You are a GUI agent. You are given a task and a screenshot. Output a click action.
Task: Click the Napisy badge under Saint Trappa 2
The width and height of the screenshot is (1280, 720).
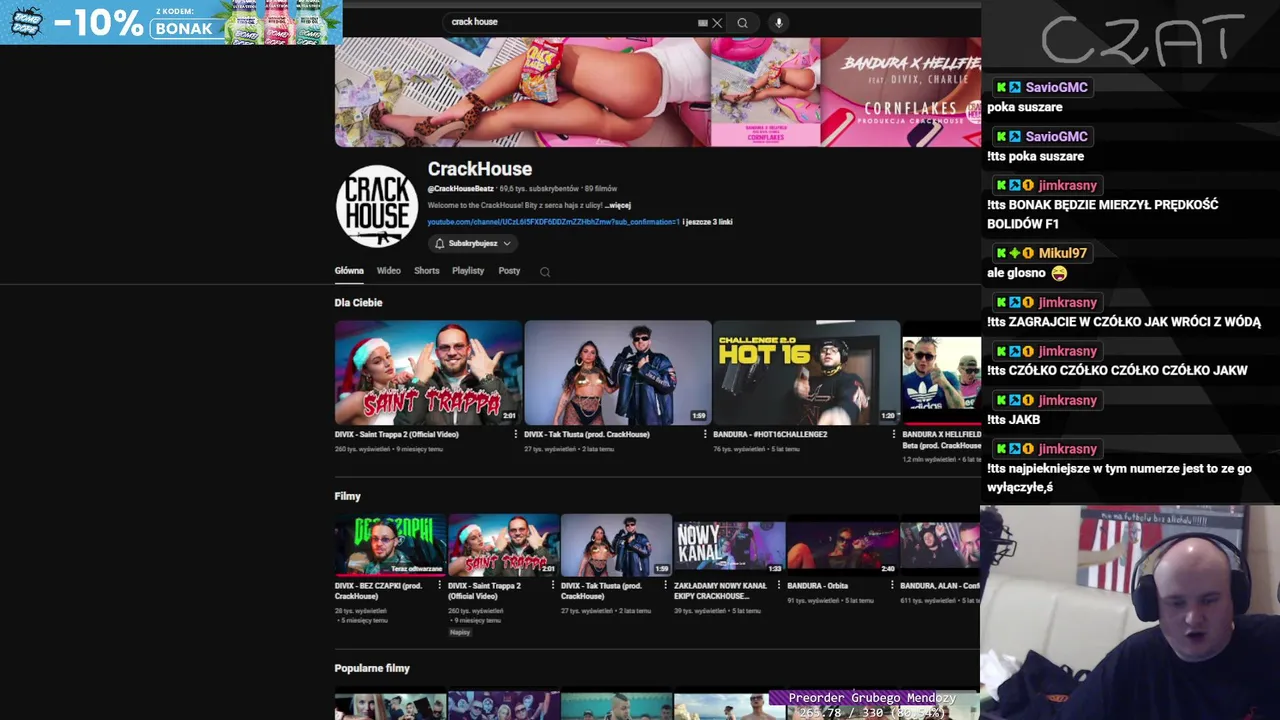pos(460,632)
